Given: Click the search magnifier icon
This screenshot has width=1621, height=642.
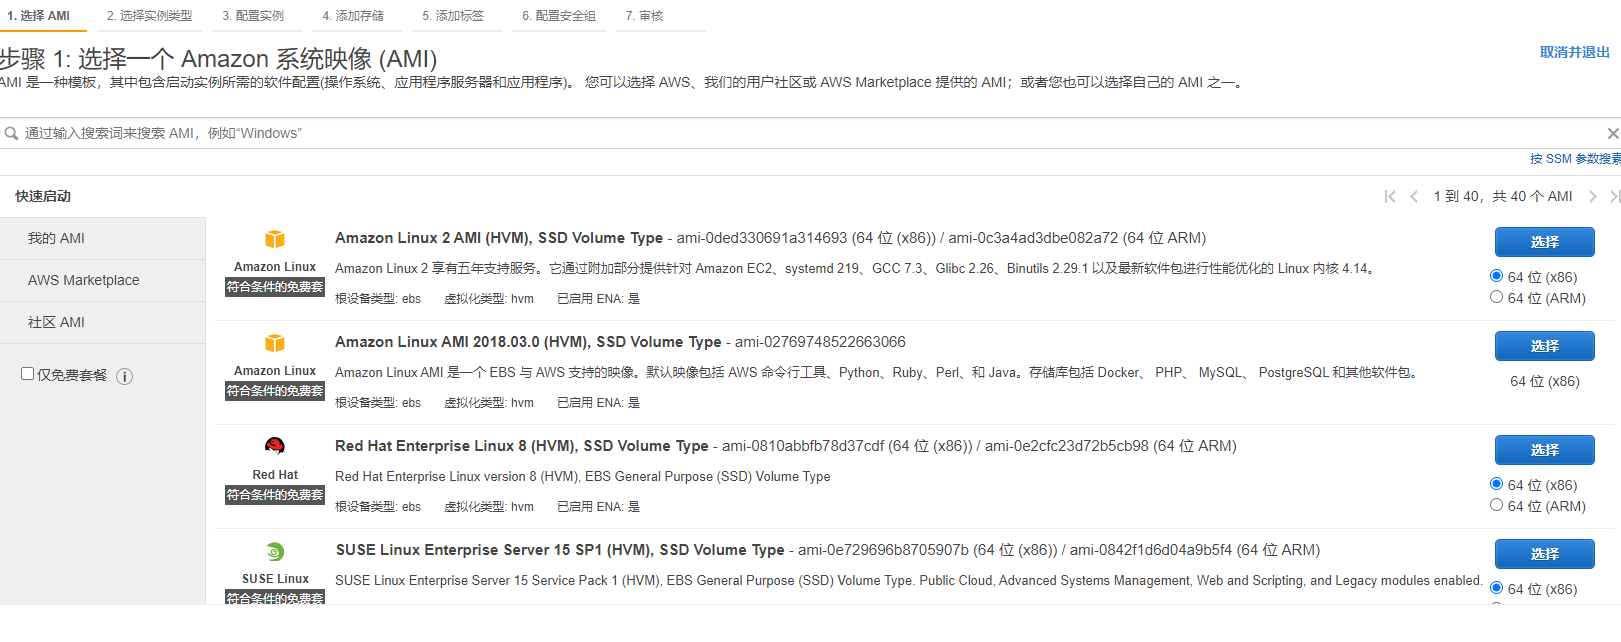Looking at the screenshot, I should coord(12,133).
